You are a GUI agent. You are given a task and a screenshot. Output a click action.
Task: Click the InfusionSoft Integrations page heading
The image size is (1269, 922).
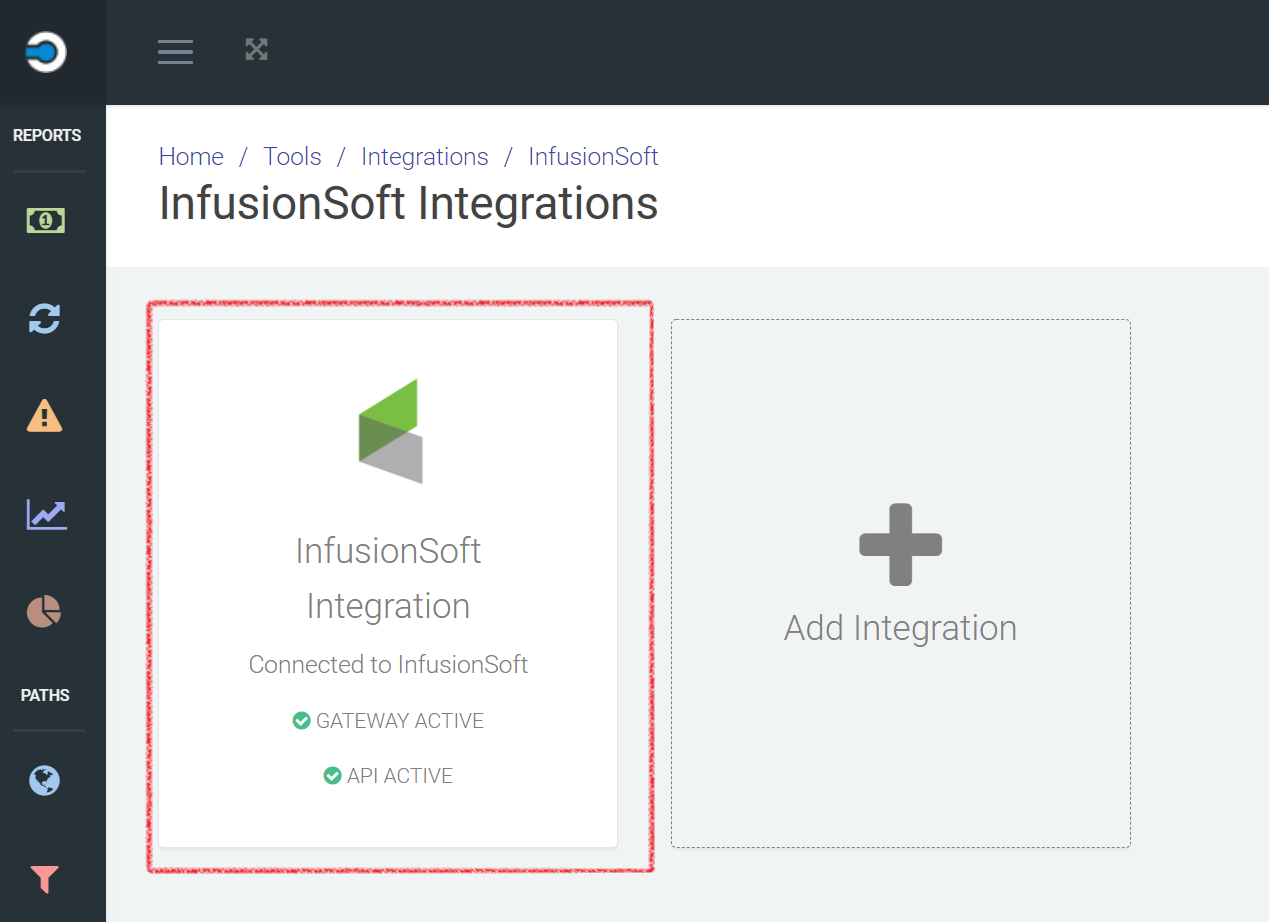(x=408, y=204)
